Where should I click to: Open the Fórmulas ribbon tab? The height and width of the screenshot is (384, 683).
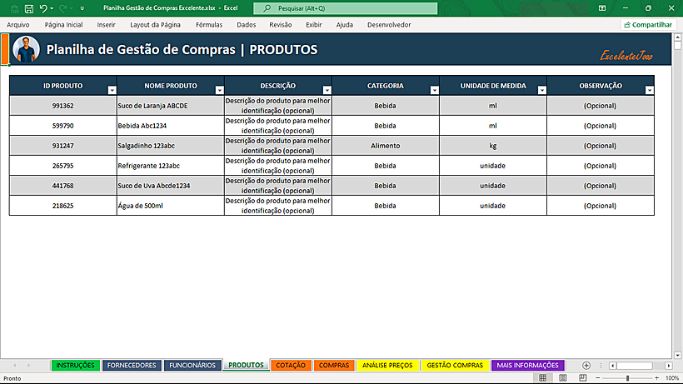209,25
